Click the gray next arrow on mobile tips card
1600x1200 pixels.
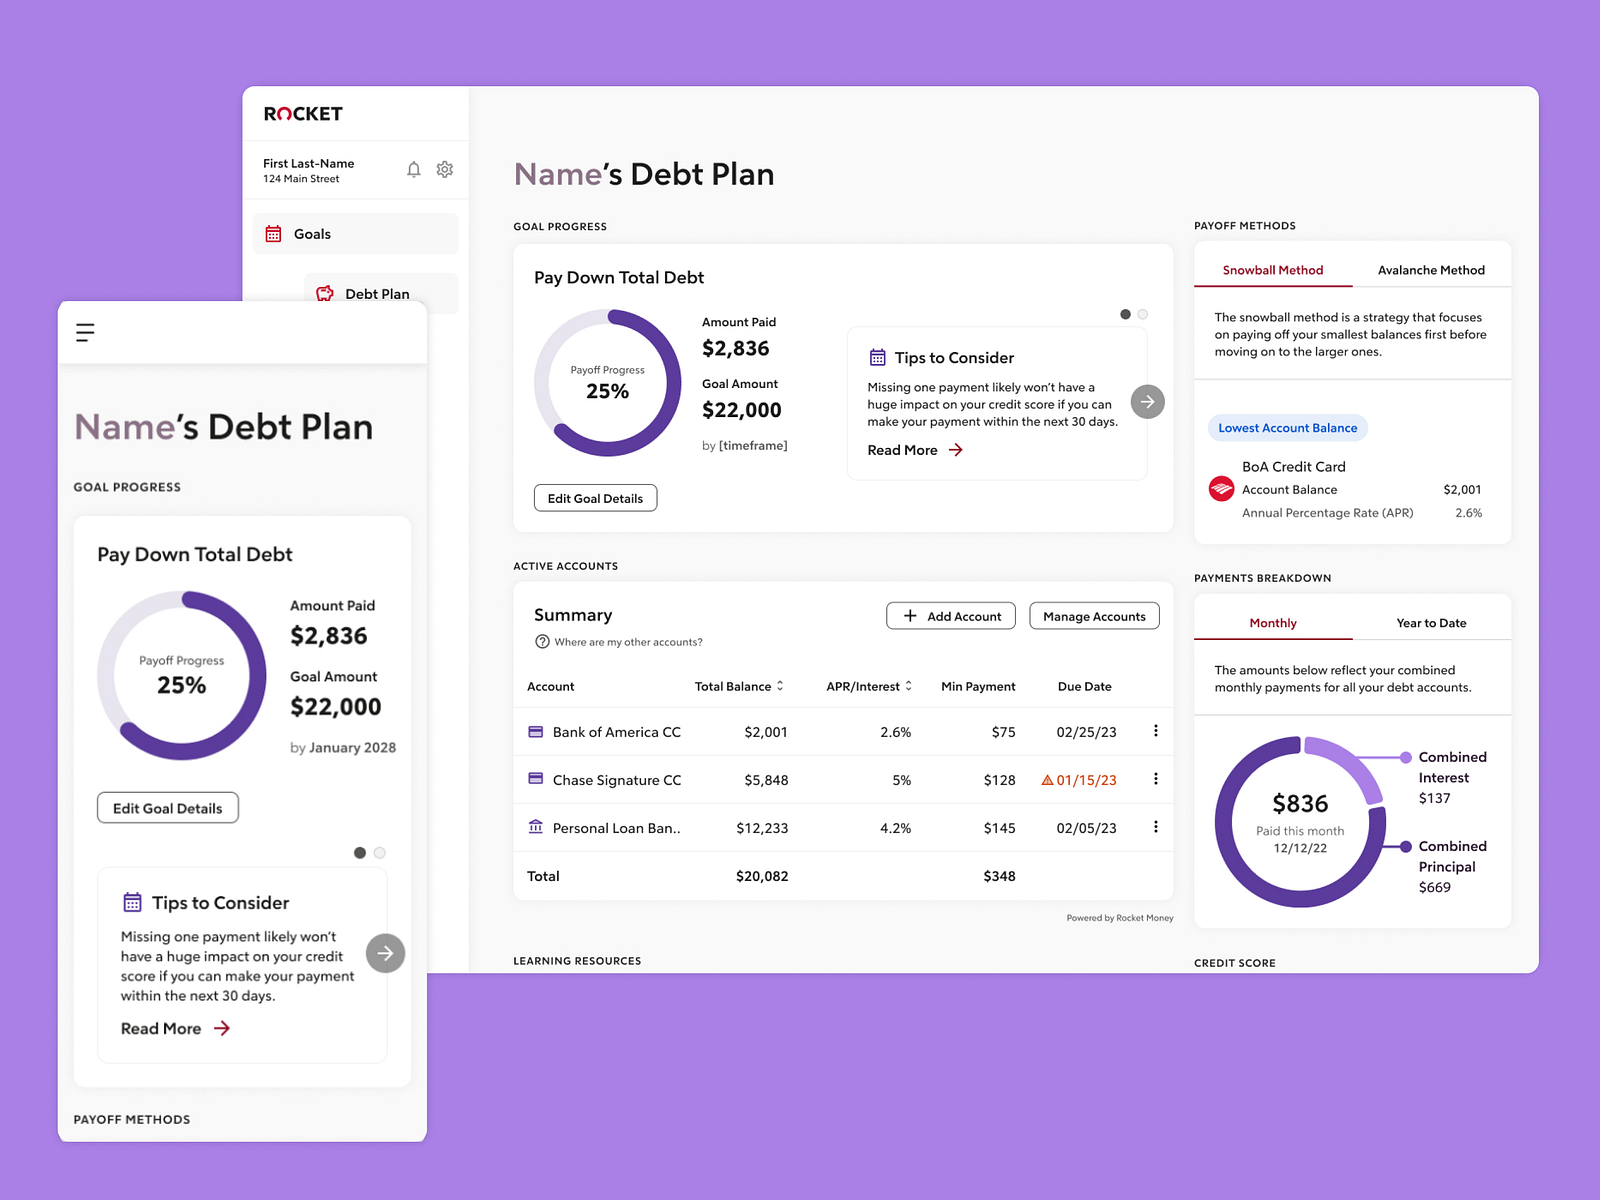(385, 953)
